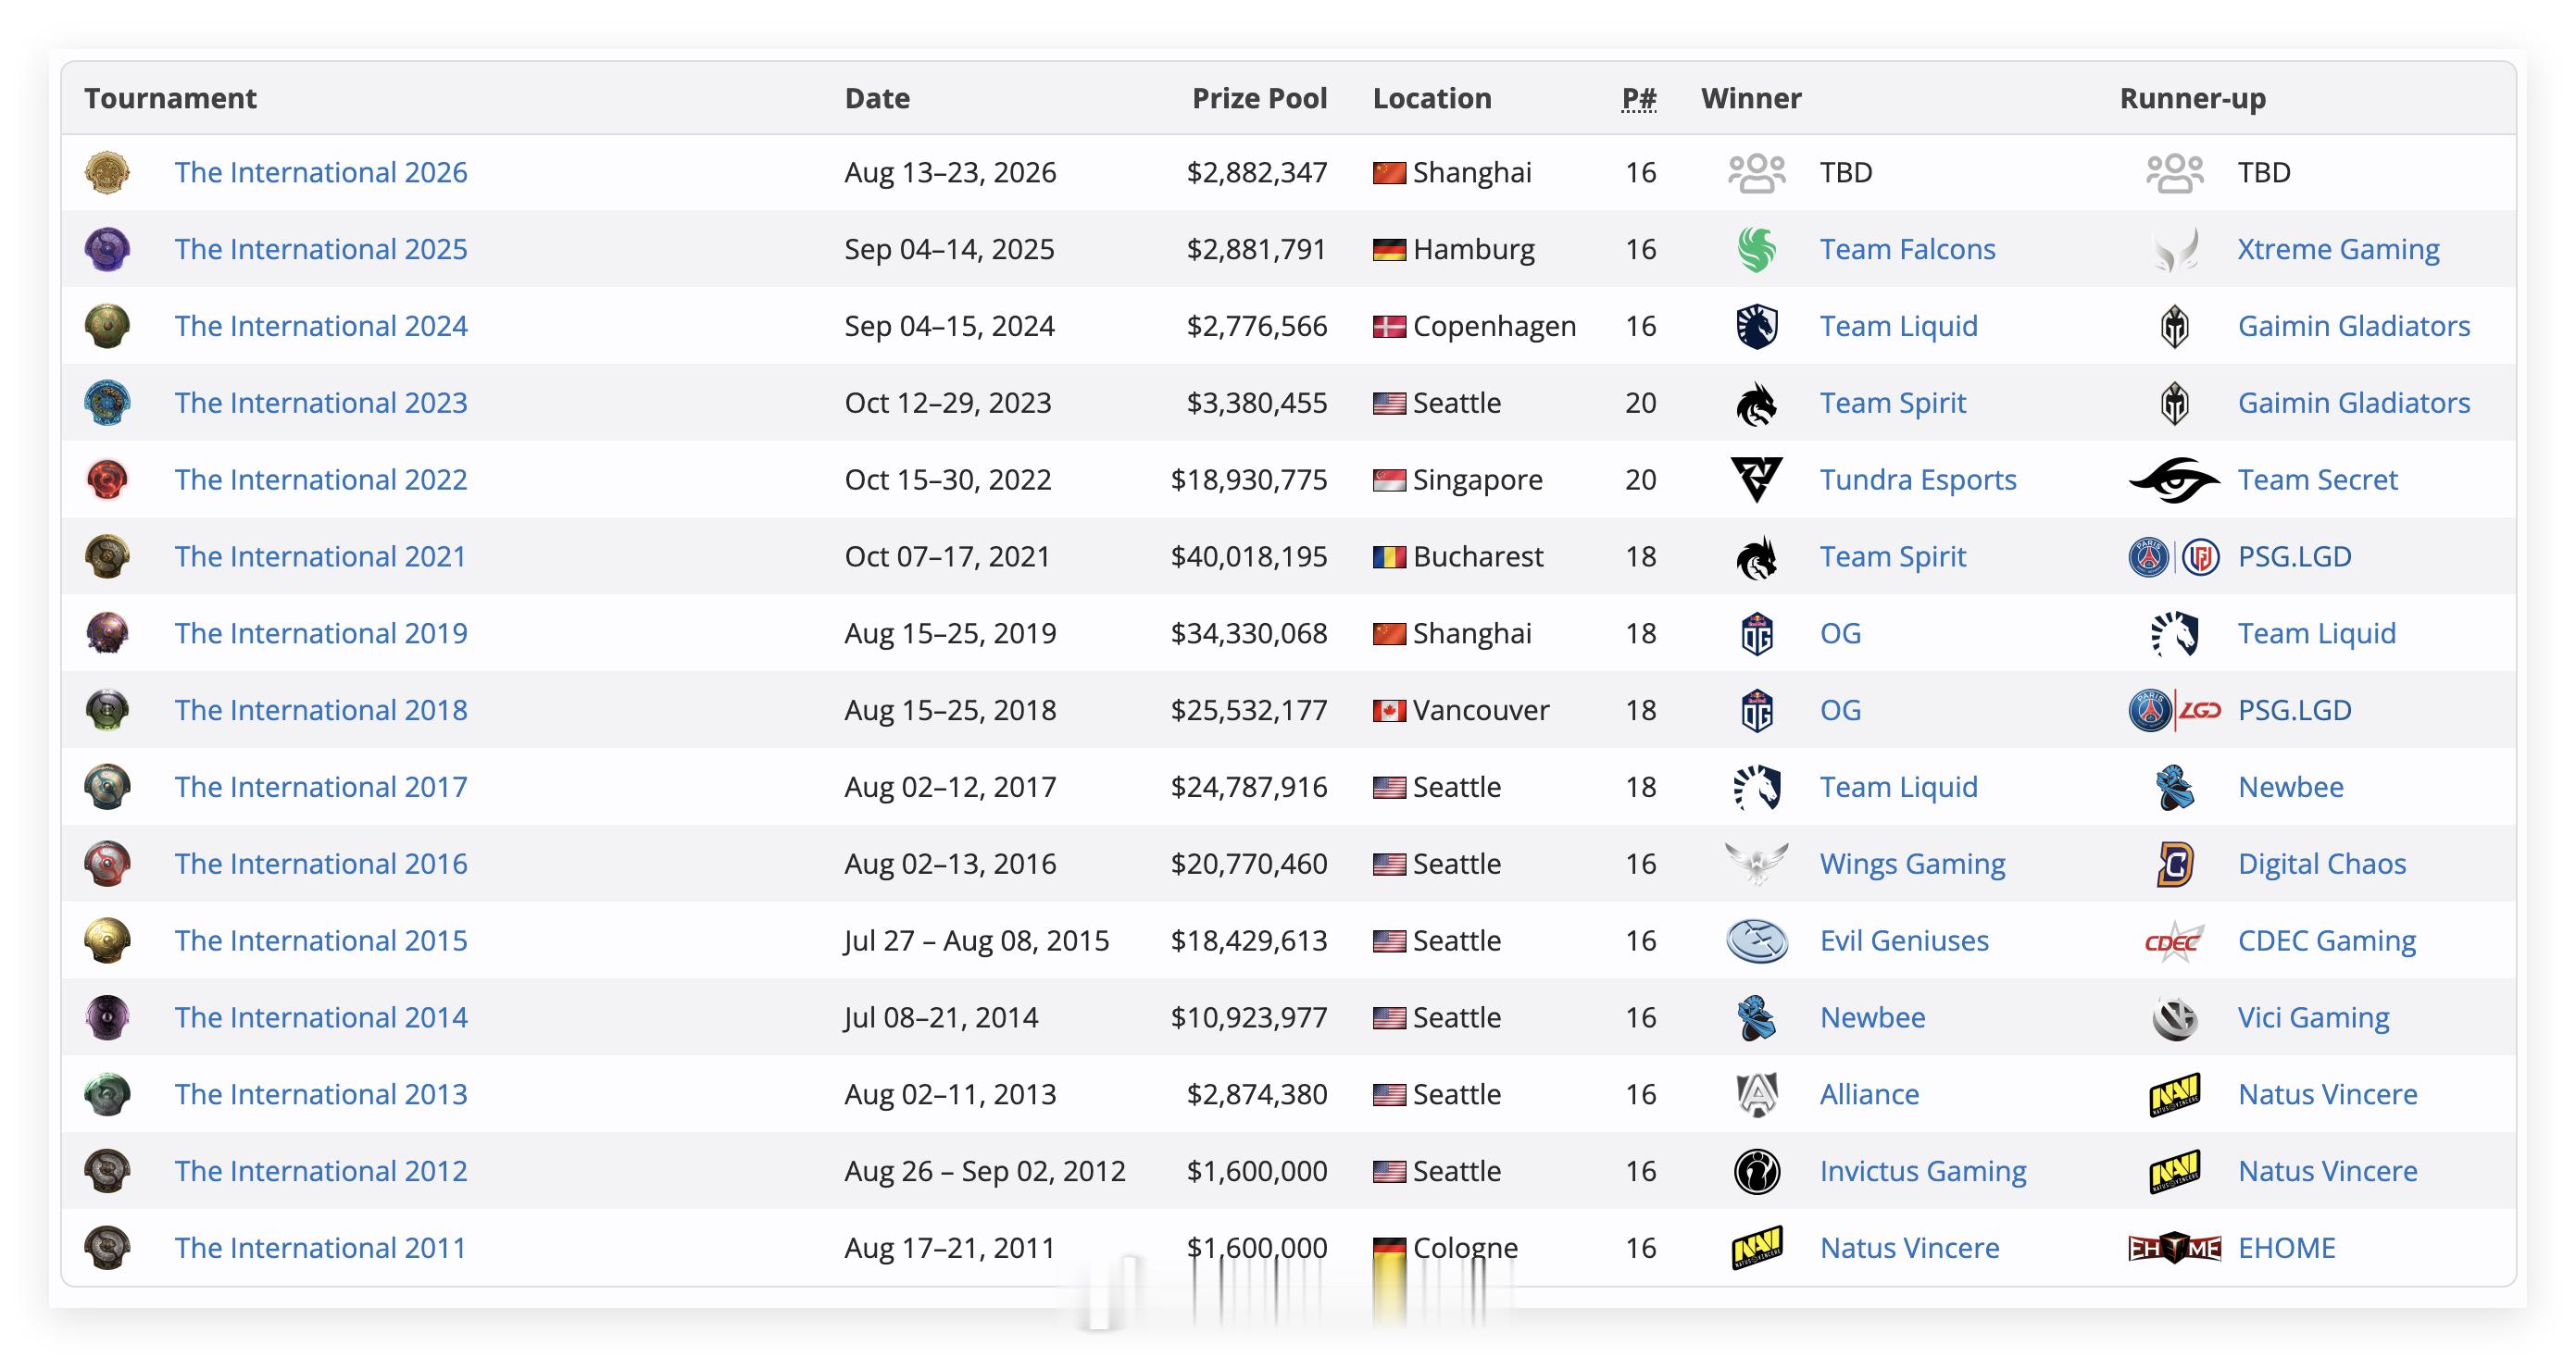This screenshot has width=2576, height=1357.
Task: Open The International 2019 link
Action: point(321,633)
